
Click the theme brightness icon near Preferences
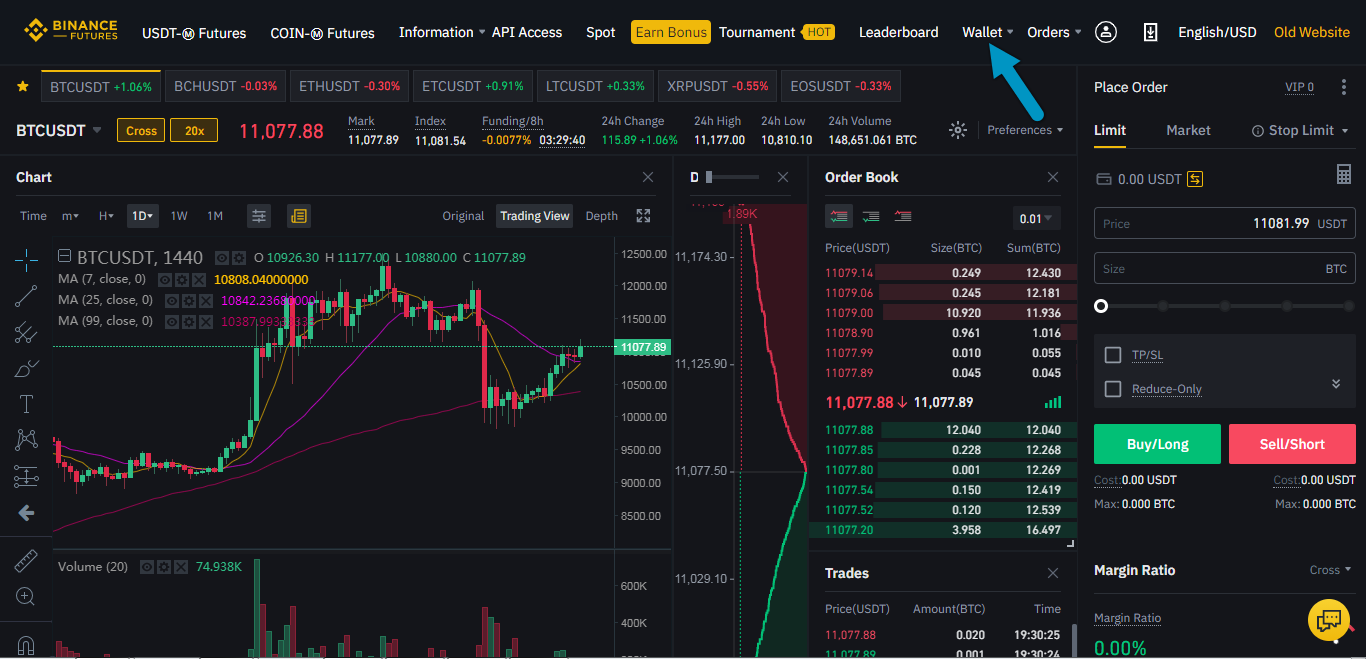point(958,130)
